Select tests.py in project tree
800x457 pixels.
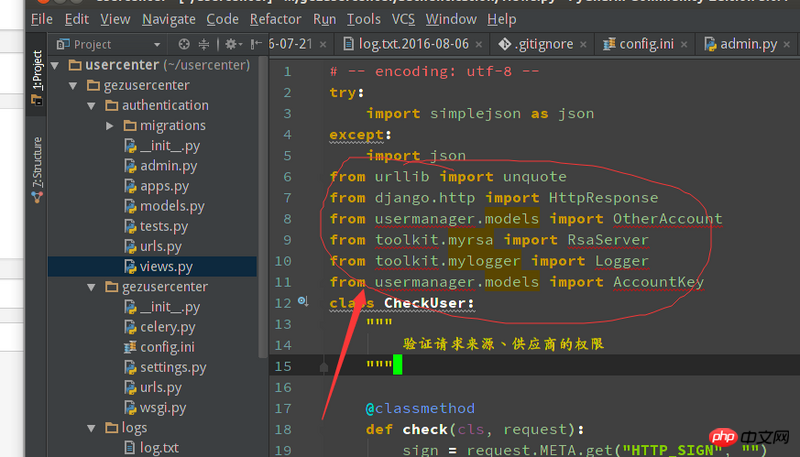[x=164, y=226]
